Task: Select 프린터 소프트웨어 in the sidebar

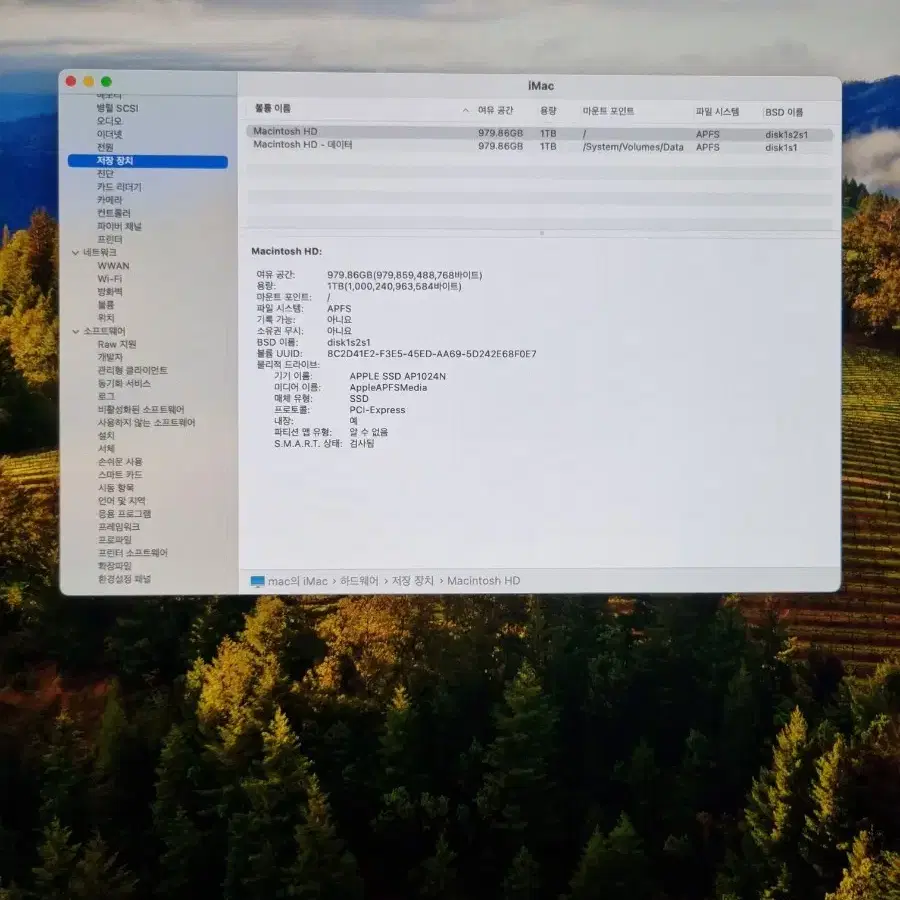Action: [133, 553]
